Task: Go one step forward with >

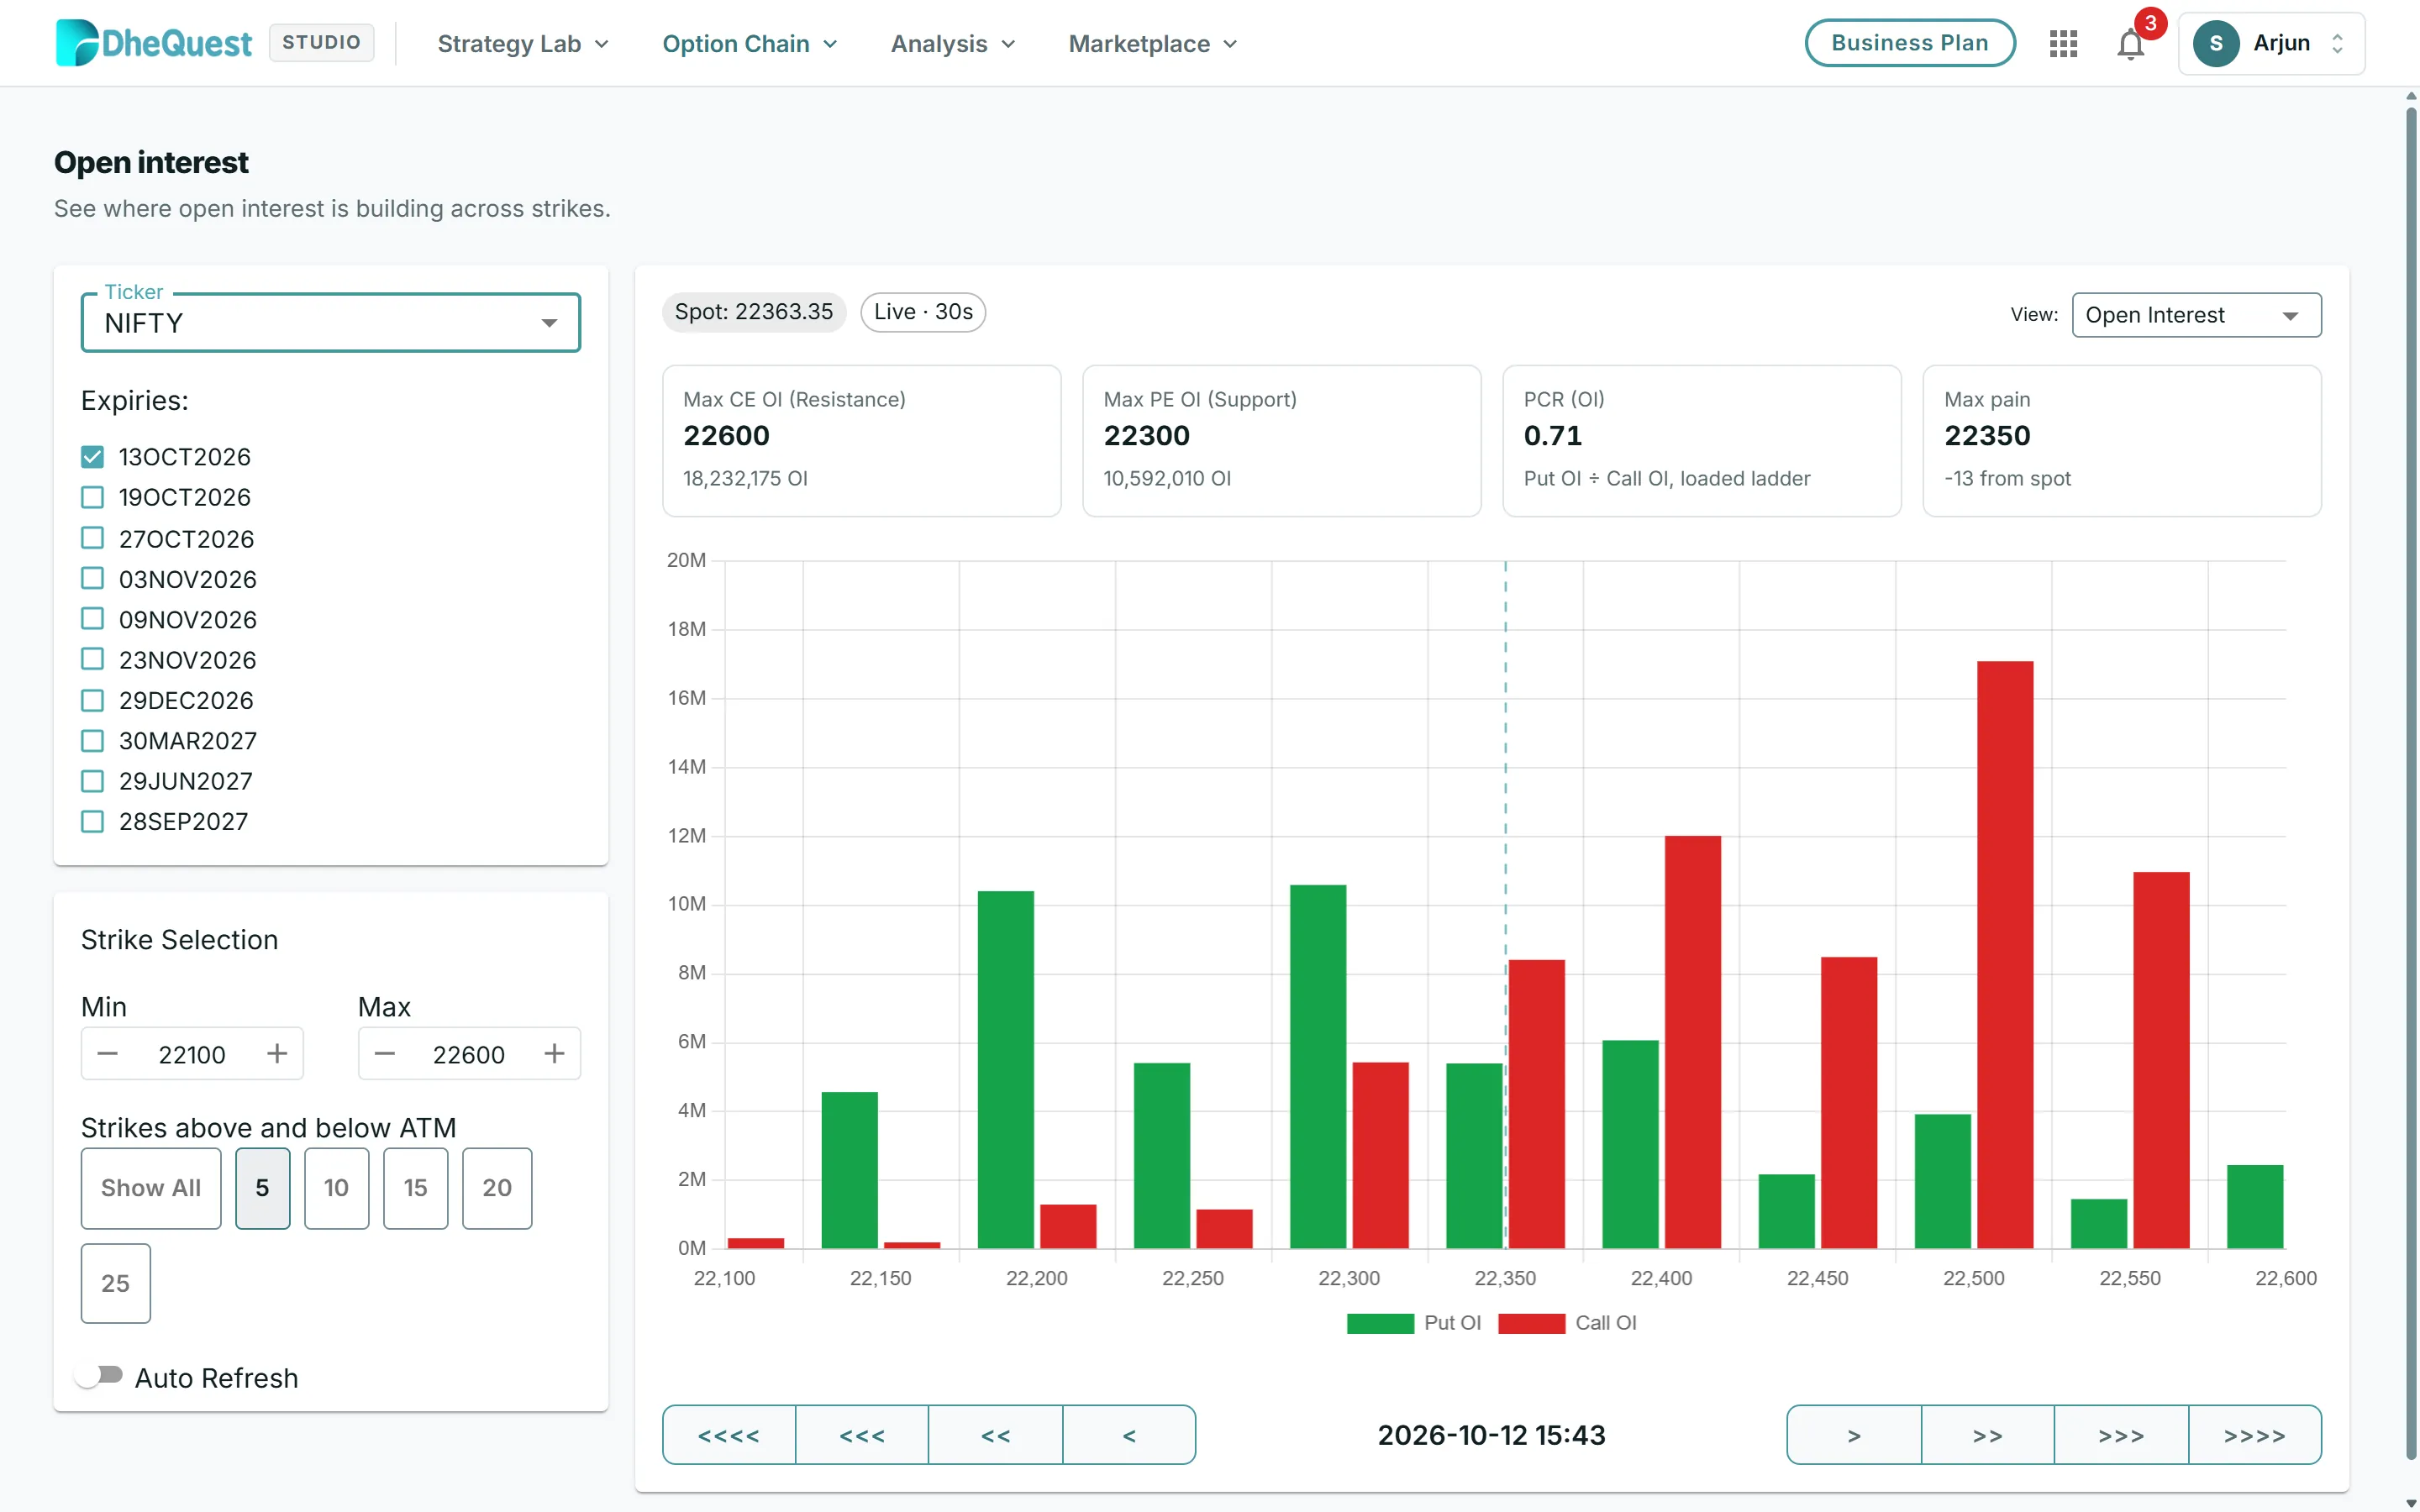Action: (1854, 1435)
